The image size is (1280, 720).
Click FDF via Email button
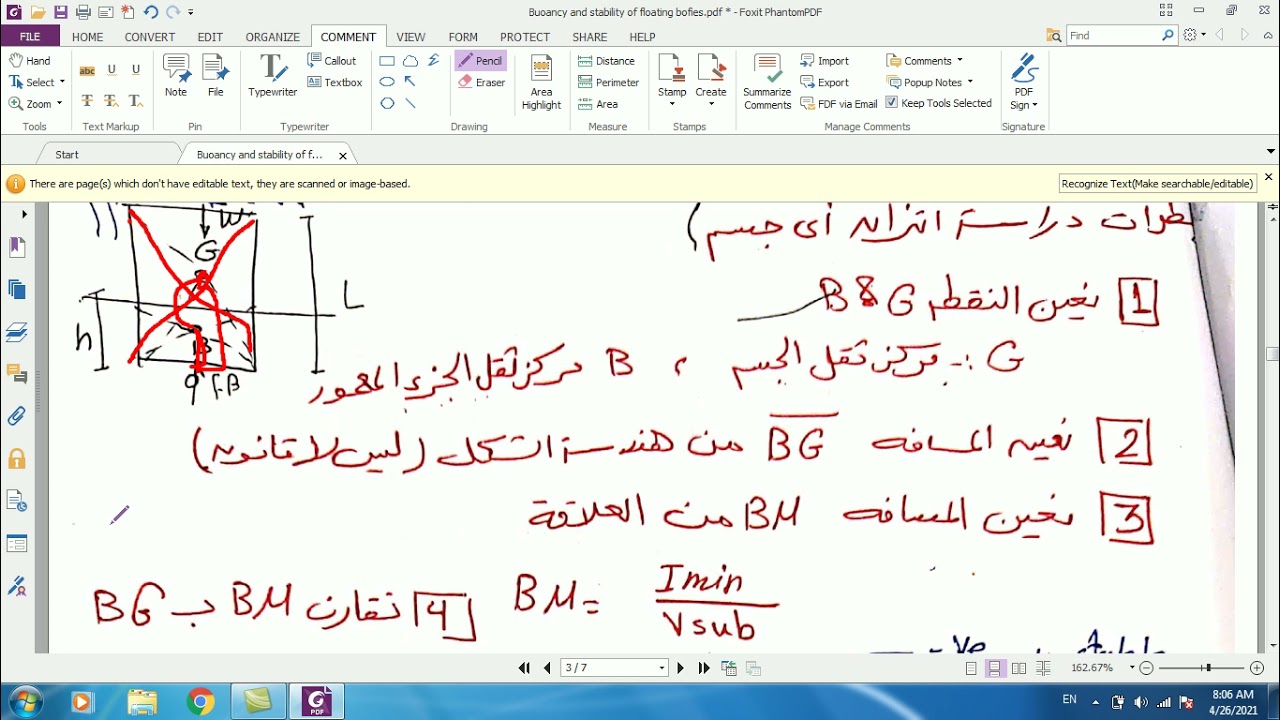point(839,104)
